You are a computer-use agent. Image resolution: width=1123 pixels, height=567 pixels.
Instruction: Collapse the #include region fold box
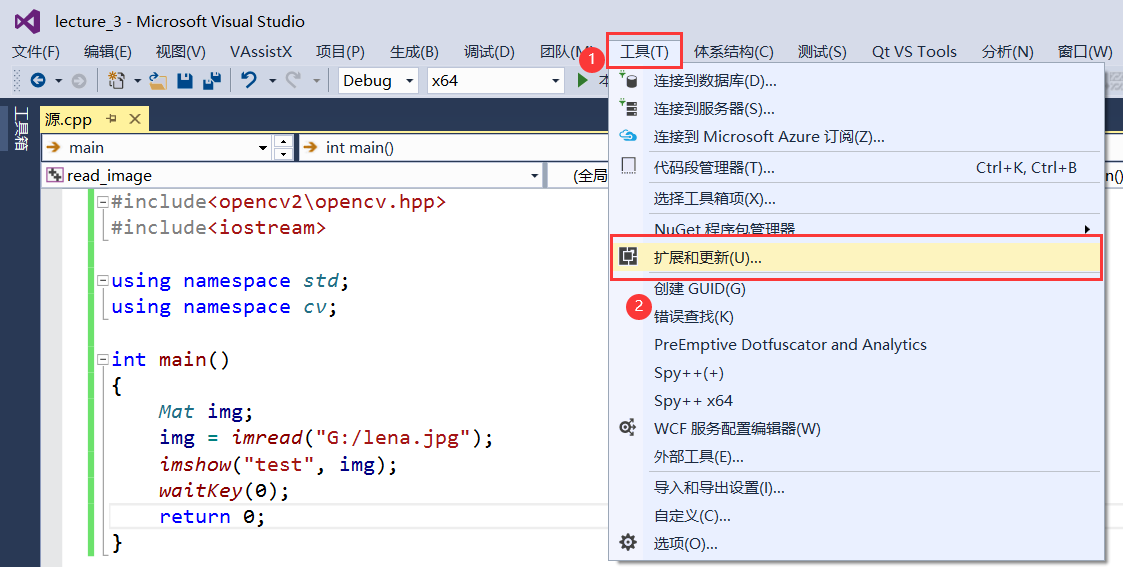[102, 202]
